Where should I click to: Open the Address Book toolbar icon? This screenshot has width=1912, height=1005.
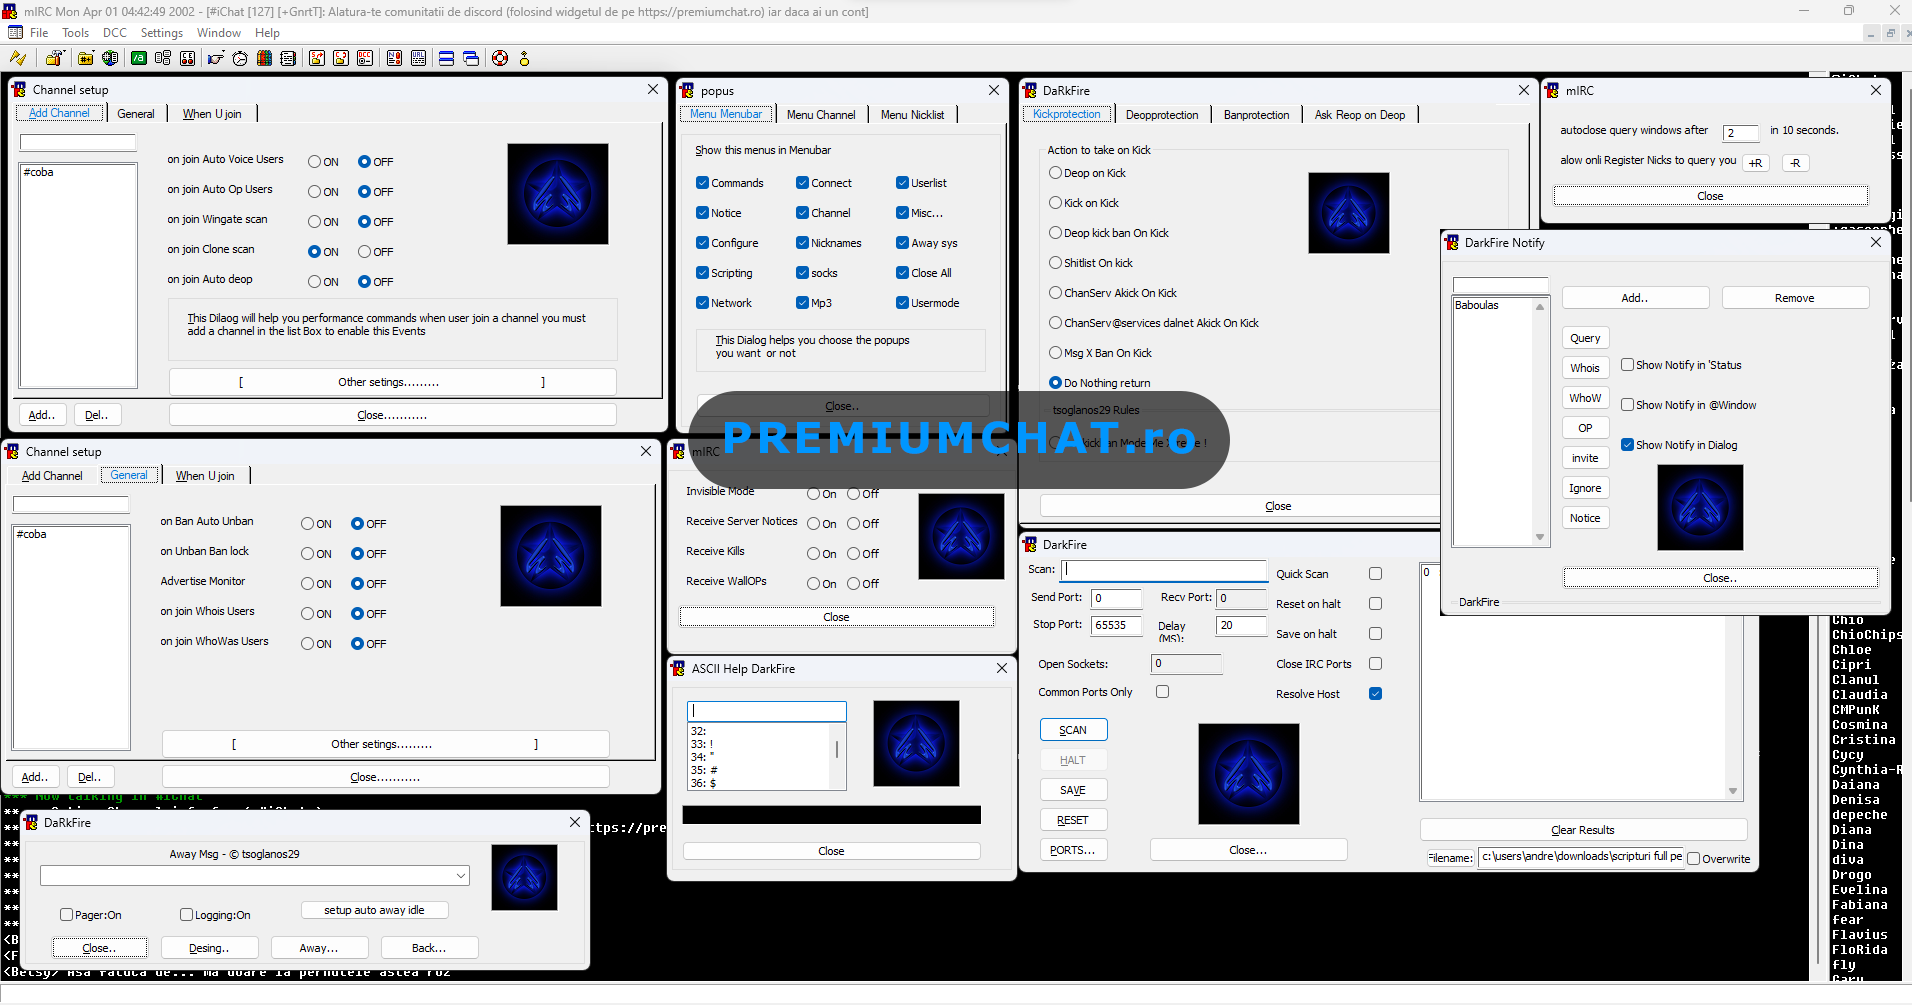click(x=288, y=58)
